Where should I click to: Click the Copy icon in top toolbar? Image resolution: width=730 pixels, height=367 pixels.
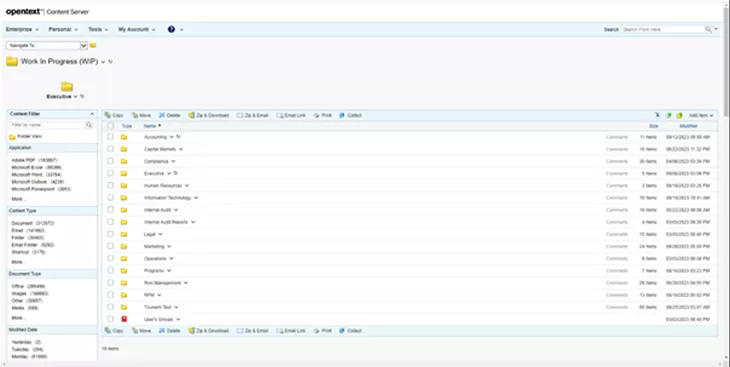108,115
